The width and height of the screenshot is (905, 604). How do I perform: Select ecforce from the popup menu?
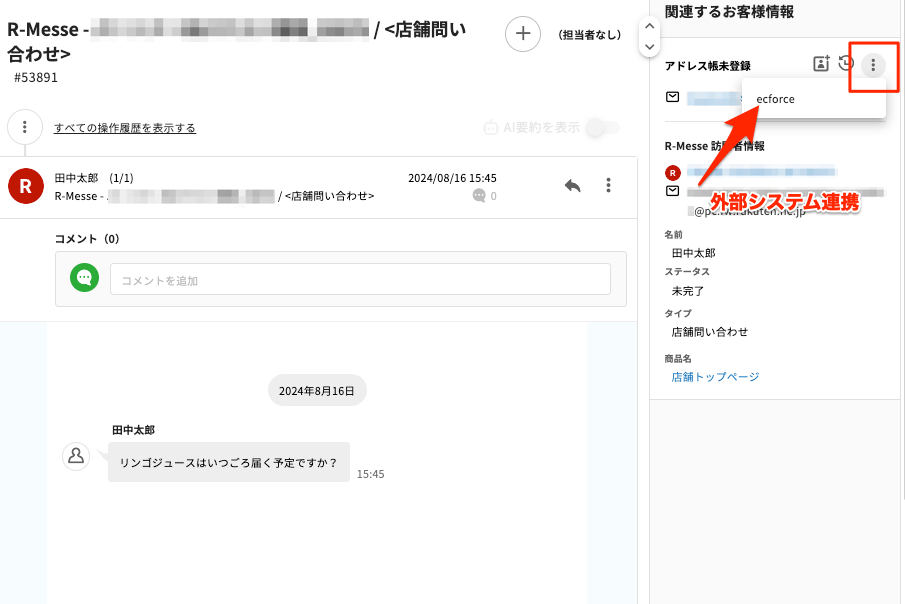pyautogui.click(x=776, y=99)
